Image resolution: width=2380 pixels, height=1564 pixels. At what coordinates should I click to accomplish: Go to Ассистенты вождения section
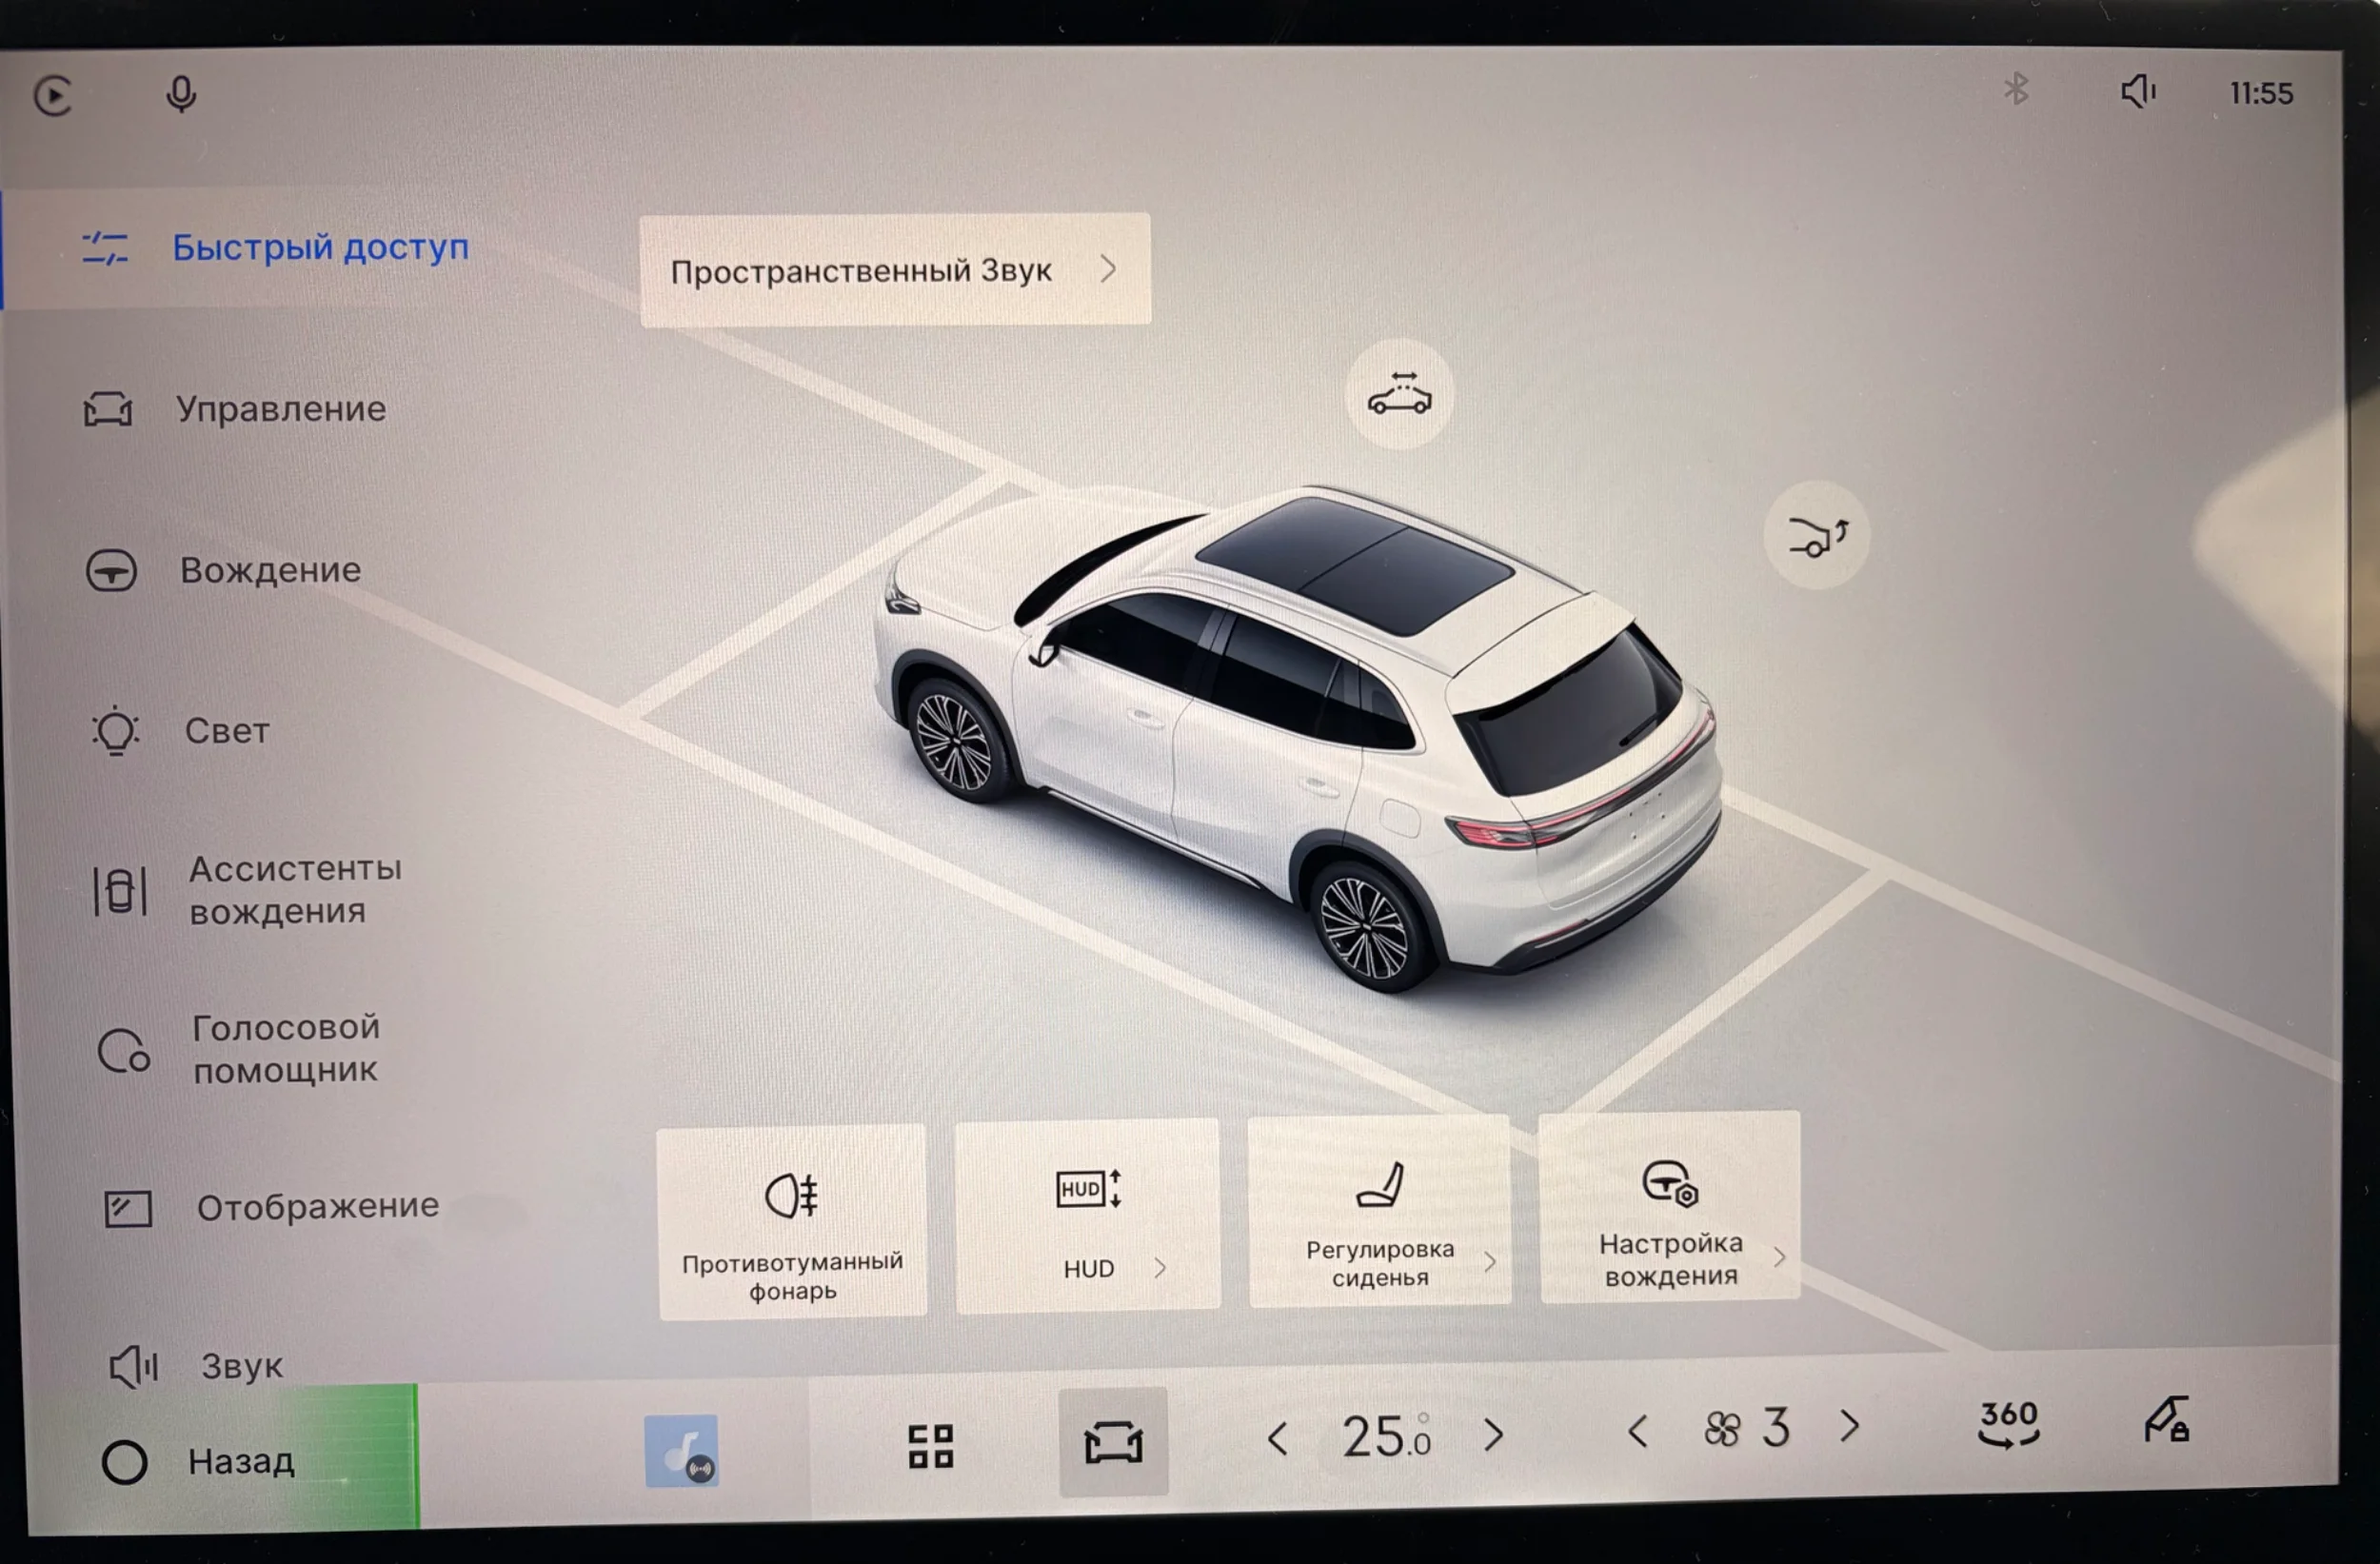(248, 890)
